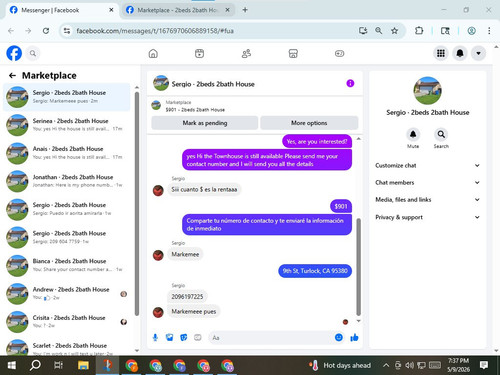Click the conversation list scrollbar
The image size is (500, 375).
[137, 203]
